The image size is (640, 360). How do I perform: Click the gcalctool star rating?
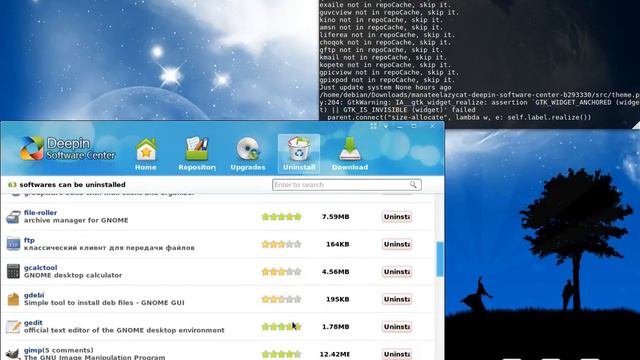point(281,272)
